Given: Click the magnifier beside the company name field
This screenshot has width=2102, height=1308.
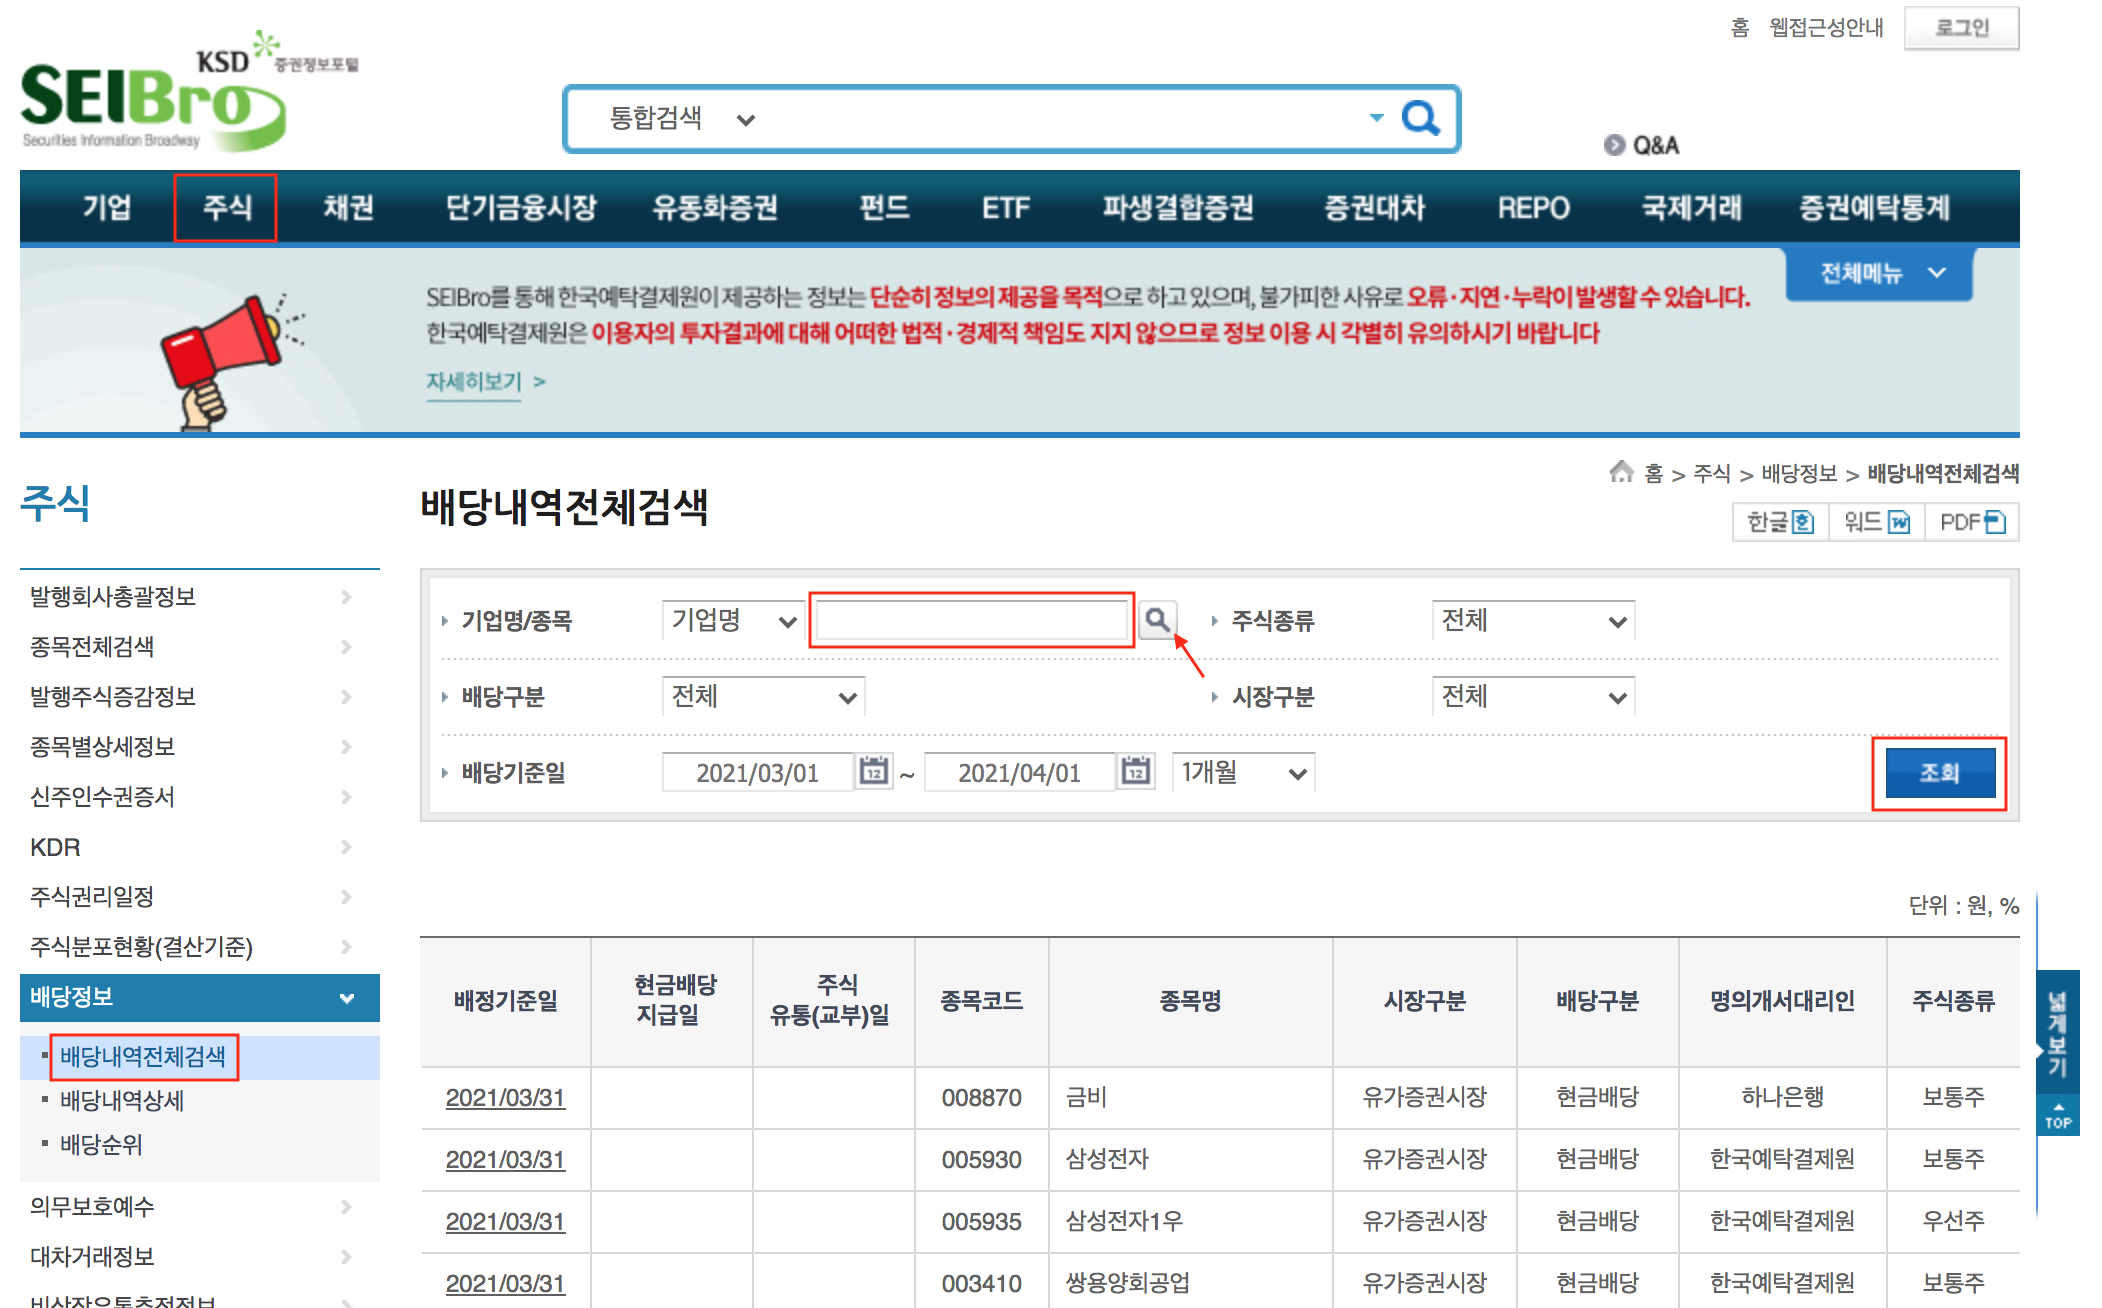Looking at the screenshot, I should [1158, 620].
